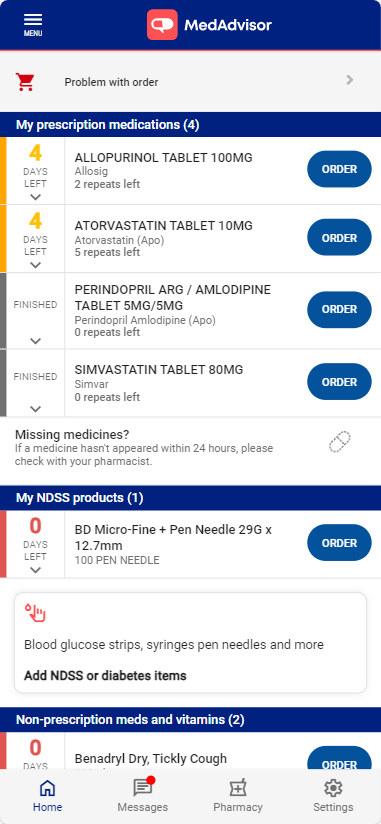Order Simvastatin Tablet 80mg
This screenshot has width=381, height=824.
(x=339, y=382)
